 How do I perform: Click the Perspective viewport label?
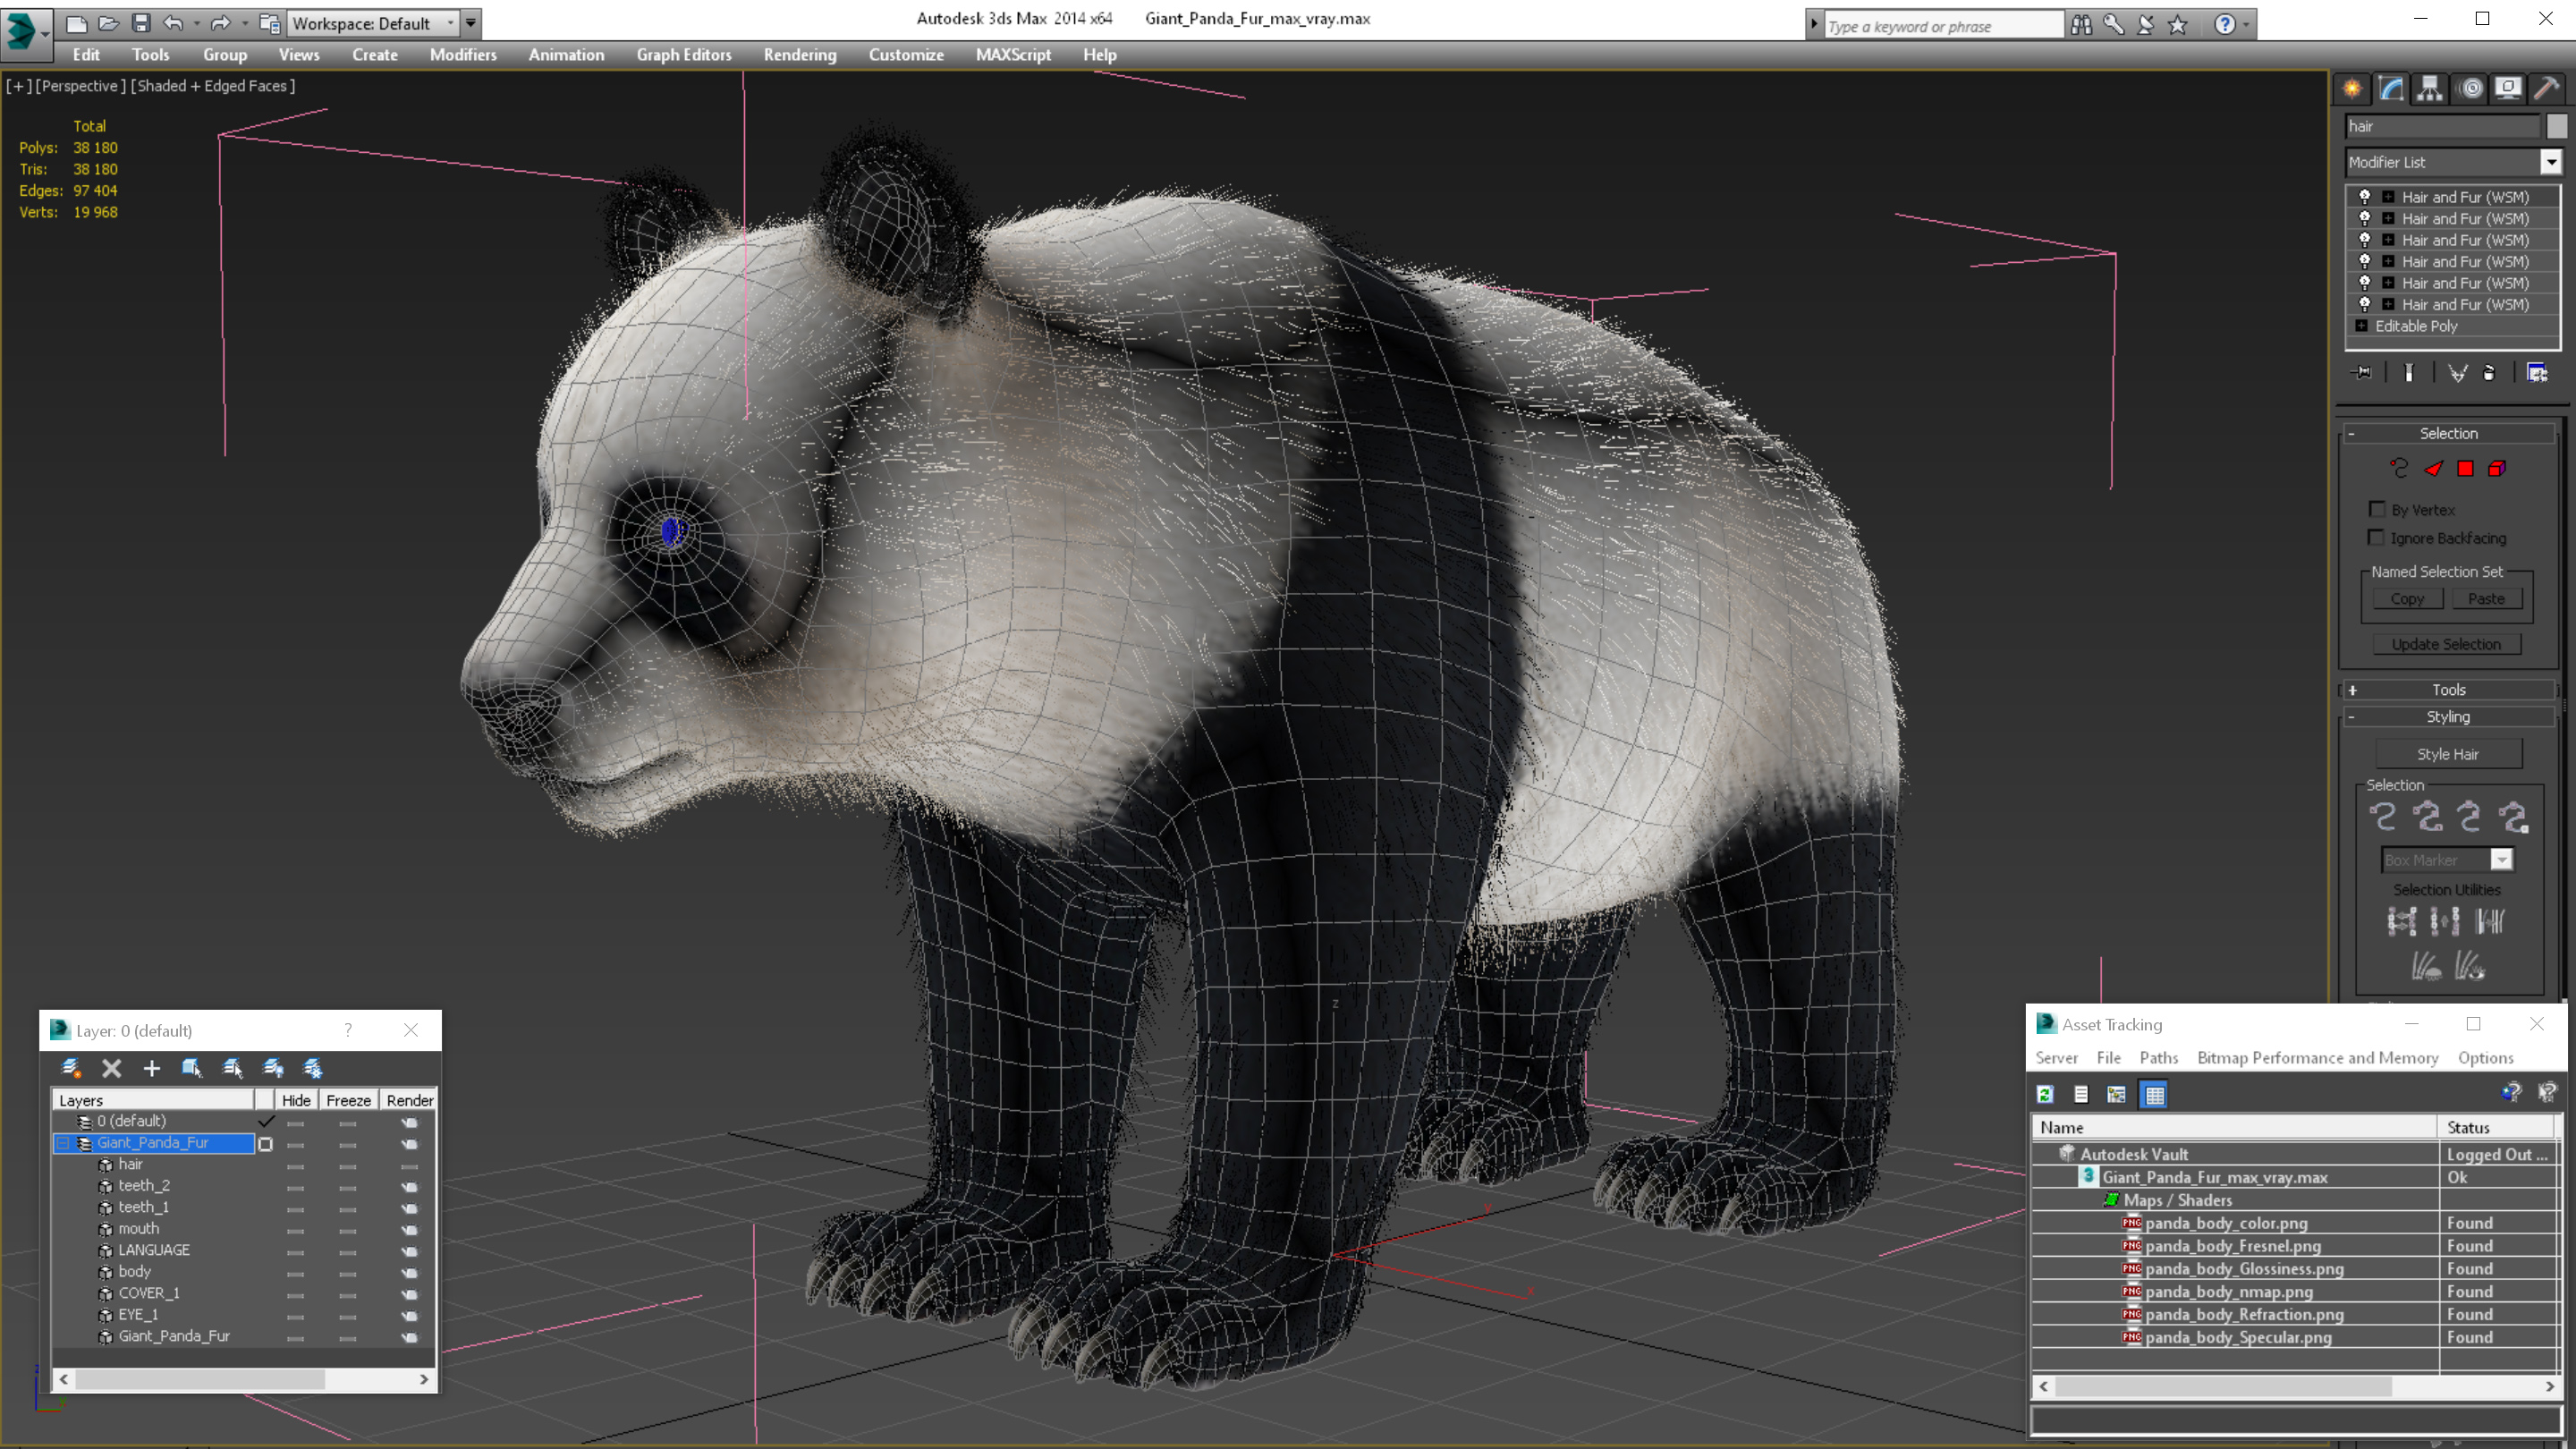(x=81, y=86)
